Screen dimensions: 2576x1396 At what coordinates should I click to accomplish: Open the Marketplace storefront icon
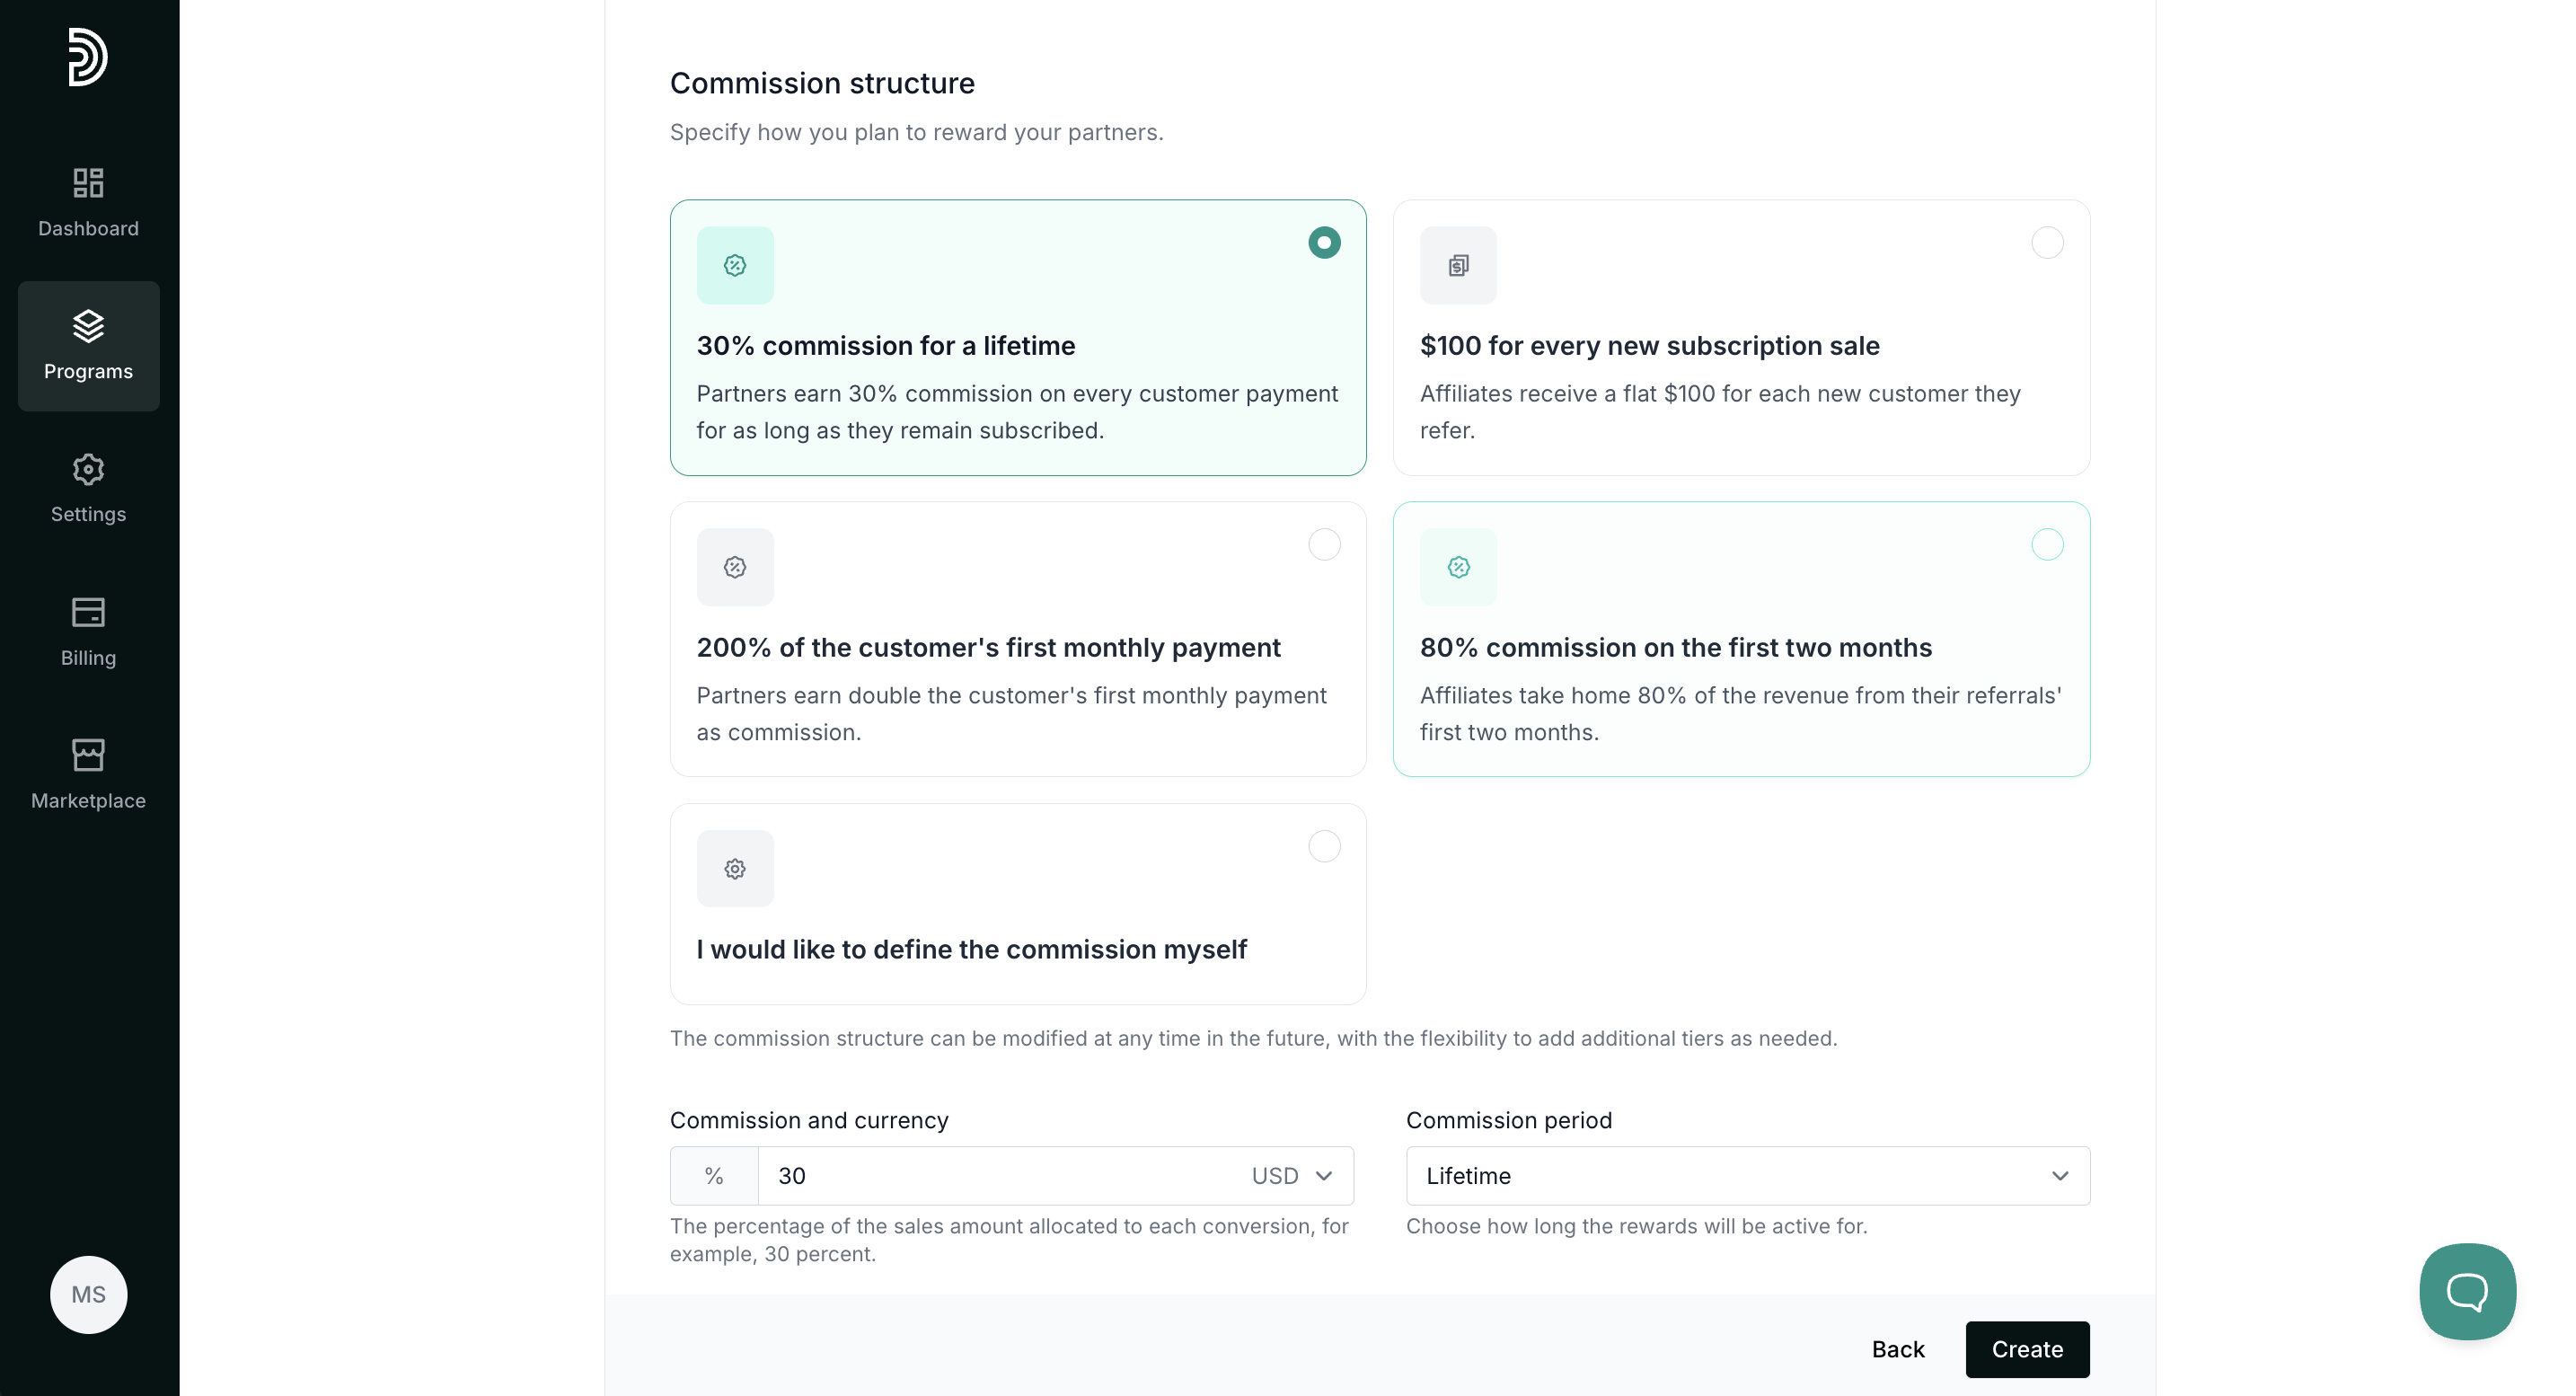click(x=88, y=755)
